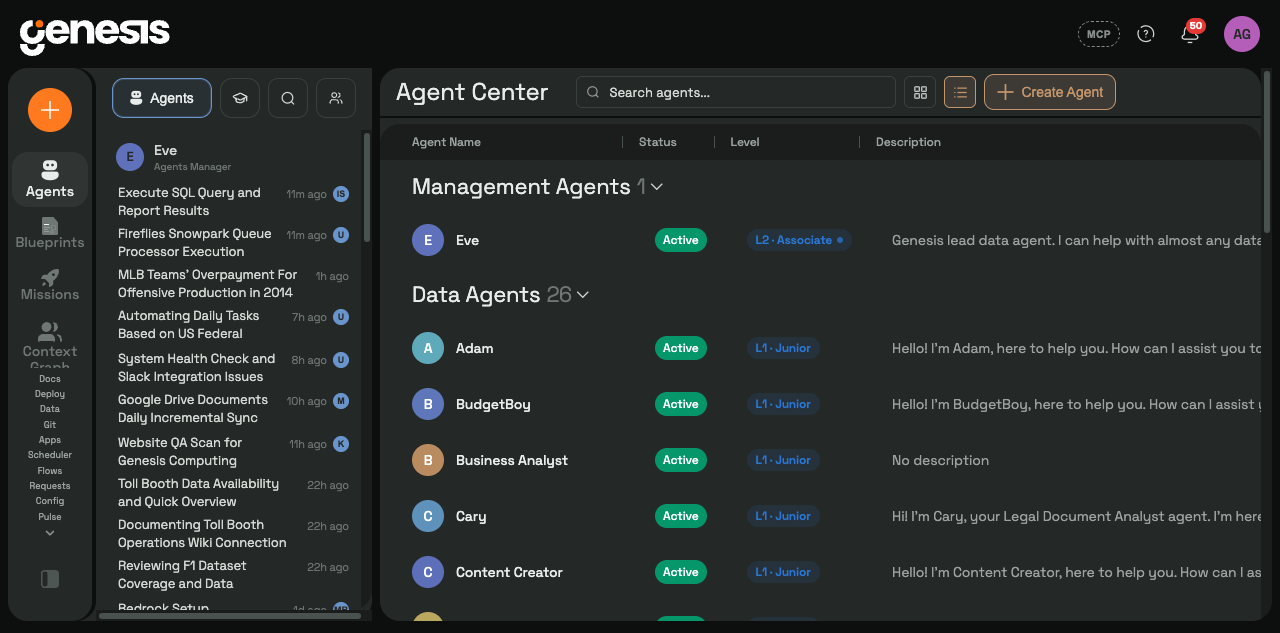The width and height of the screenshot is (1280, 633).
Task: Click the Search agents input field
Action: (x=736, y=92)
